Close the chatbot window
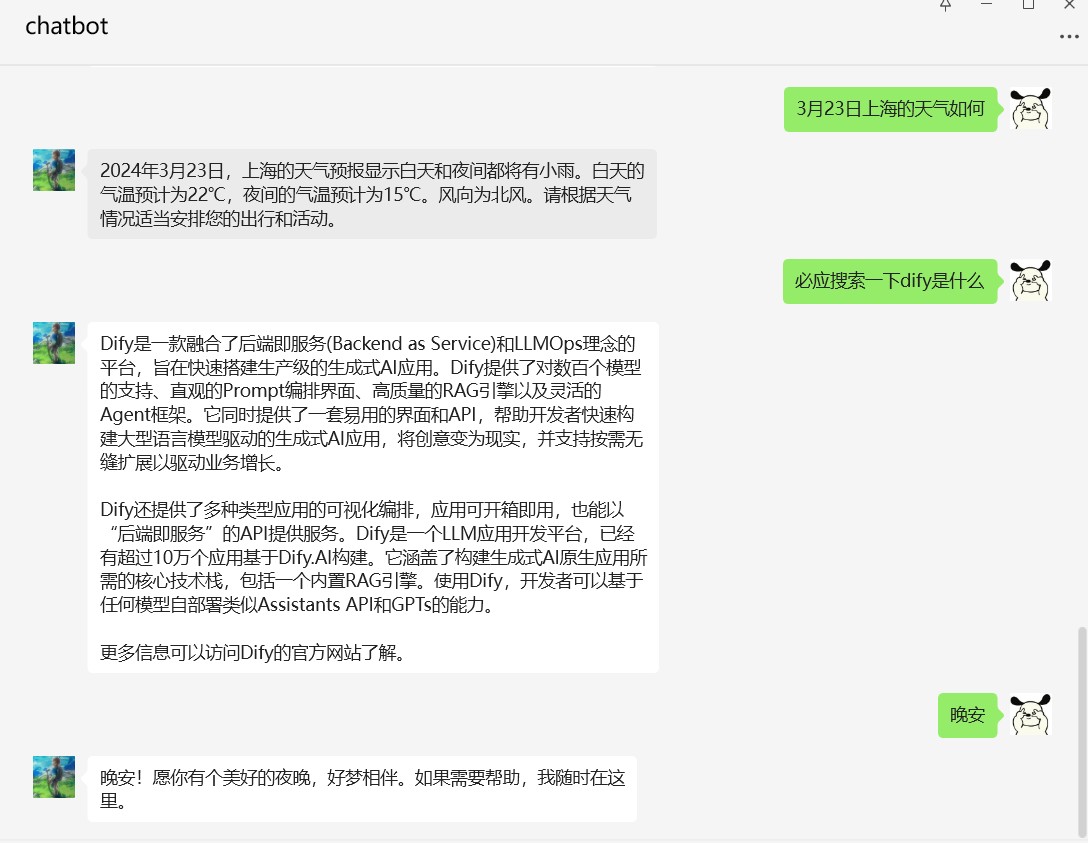Image resolution: width=1088 pixels, height=843 pixels. tap(1068, 5)
